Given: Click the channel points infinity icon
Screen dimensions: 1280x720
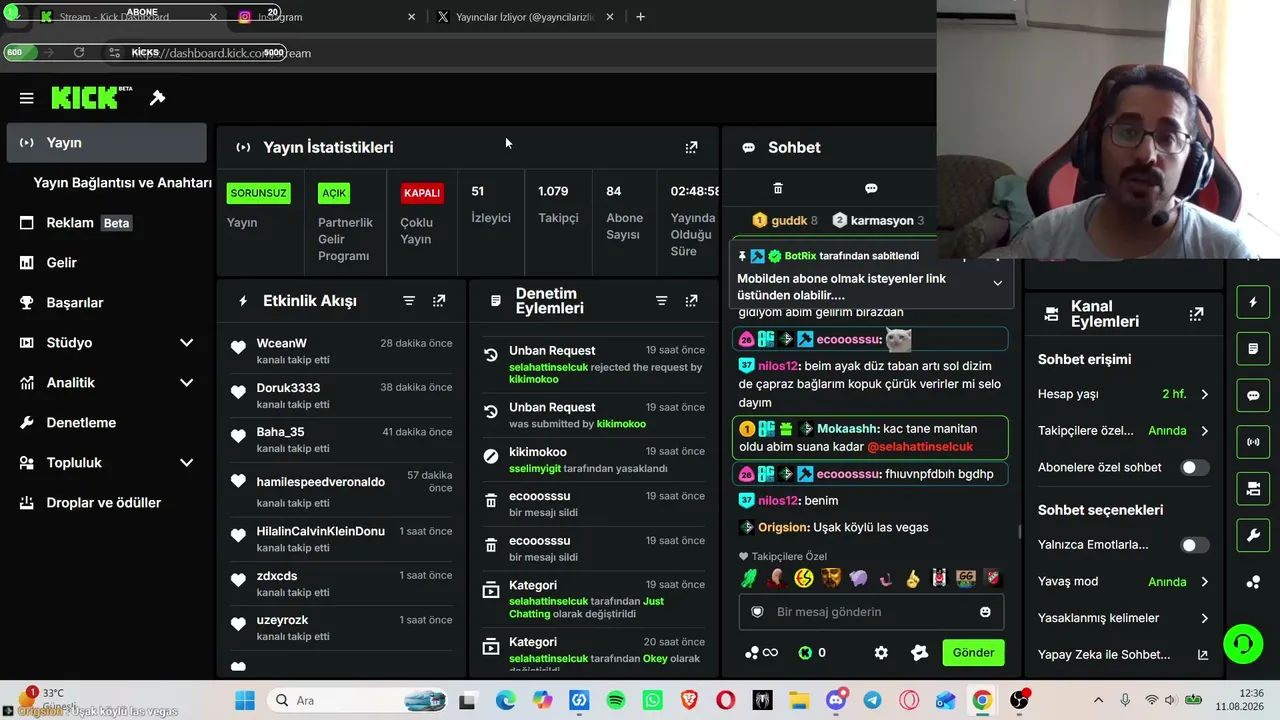Looking at the screenshot, I should point(762,652).
